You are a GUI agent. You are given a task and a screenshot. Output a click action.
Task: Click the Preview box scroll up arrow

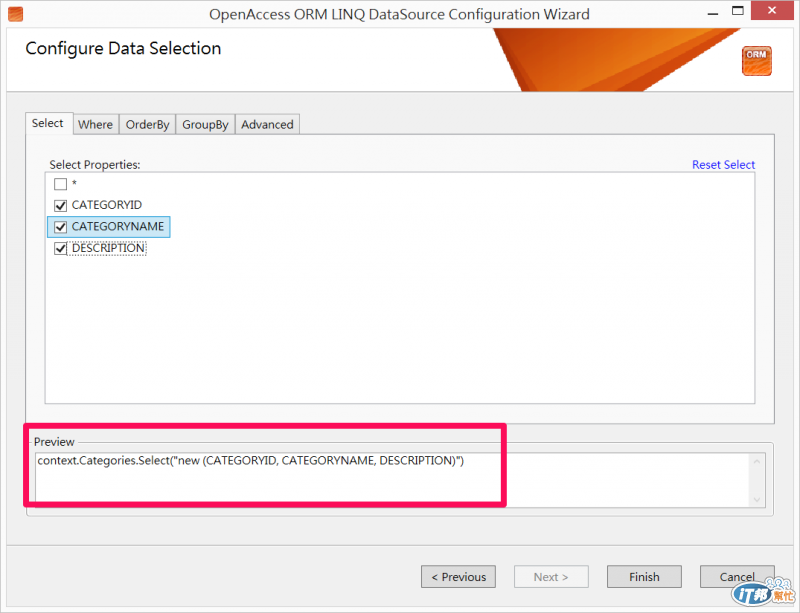coord(757,461)
